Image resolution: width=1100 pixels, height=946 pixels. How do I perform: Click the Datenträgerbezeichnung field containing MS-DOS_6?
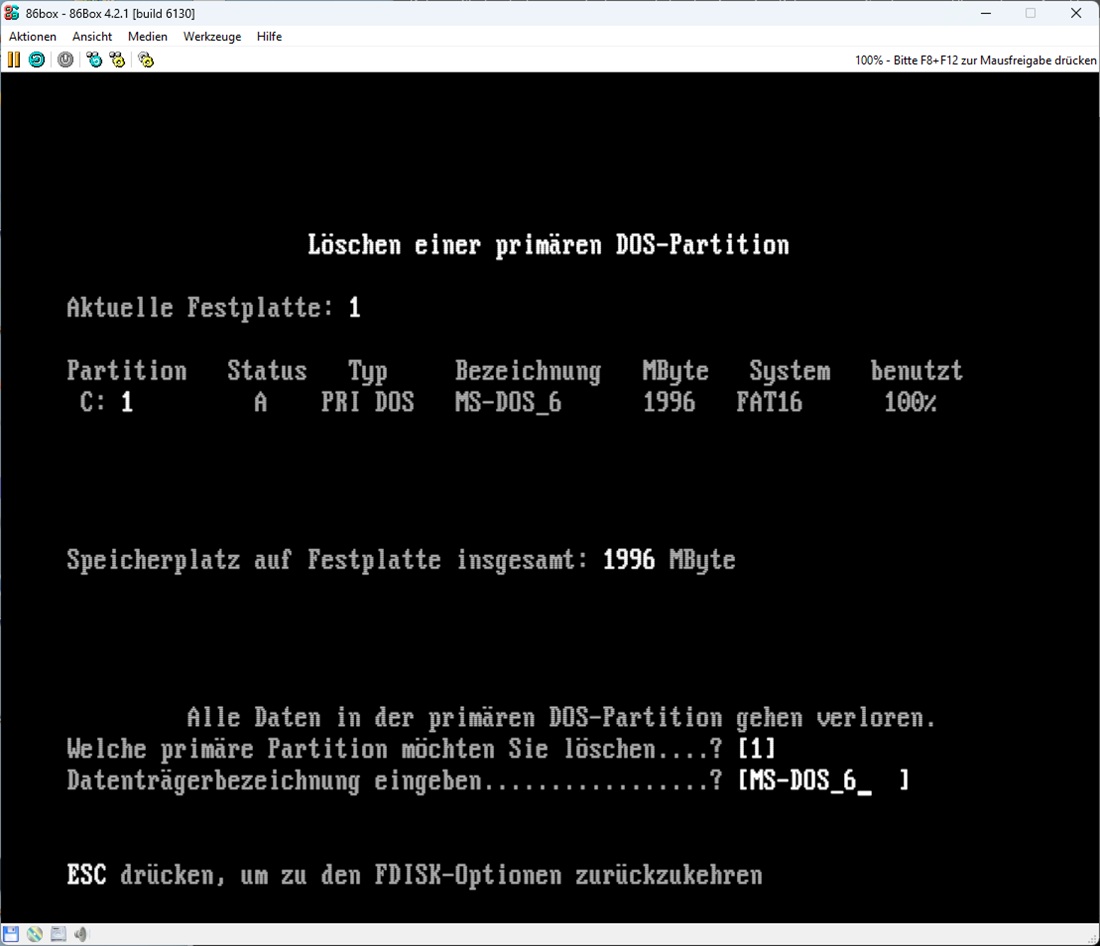click(x=822, y=781)
